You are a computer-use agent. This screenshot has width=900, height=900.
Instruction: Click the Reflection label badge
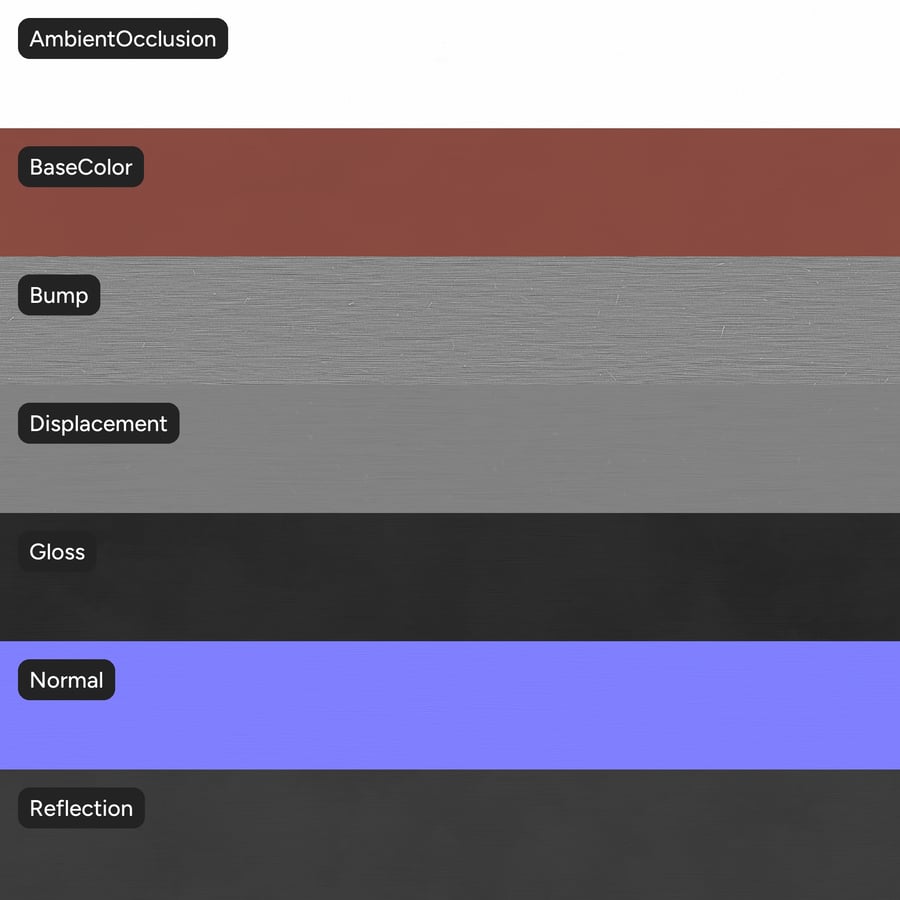[81, 808]
